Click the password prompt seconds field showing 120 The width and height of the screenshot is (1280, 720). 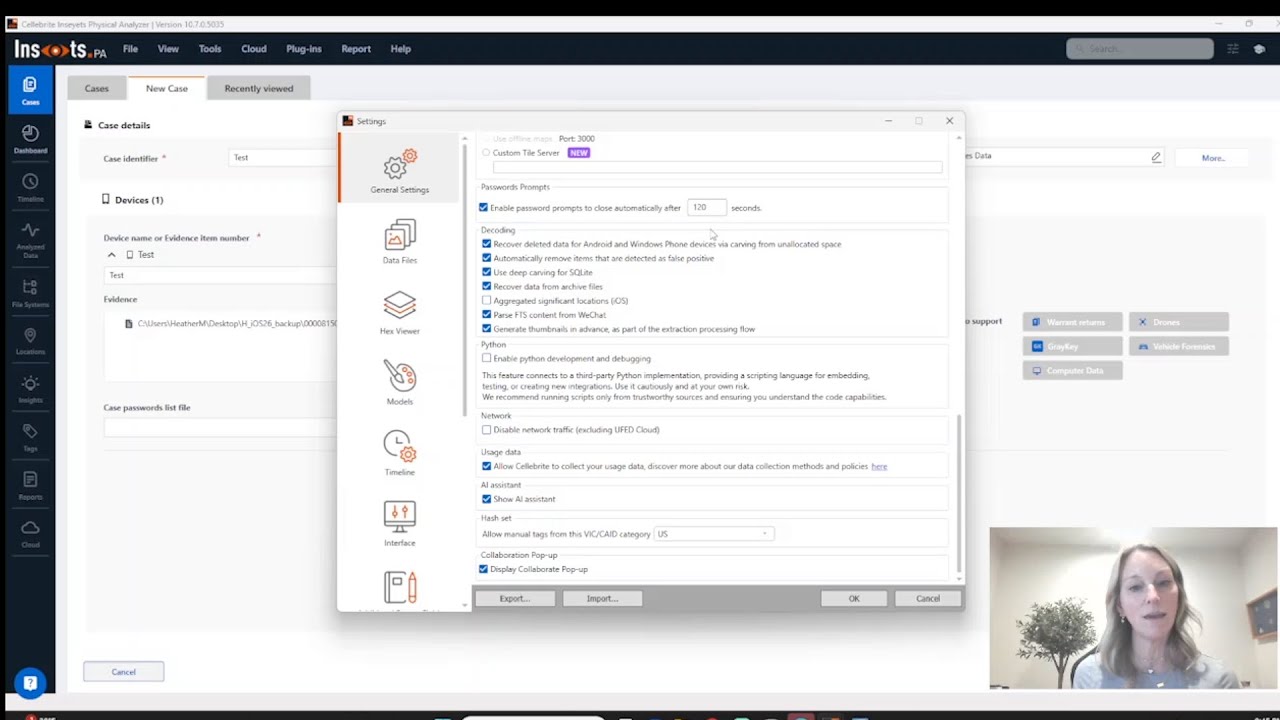[706, 208]
